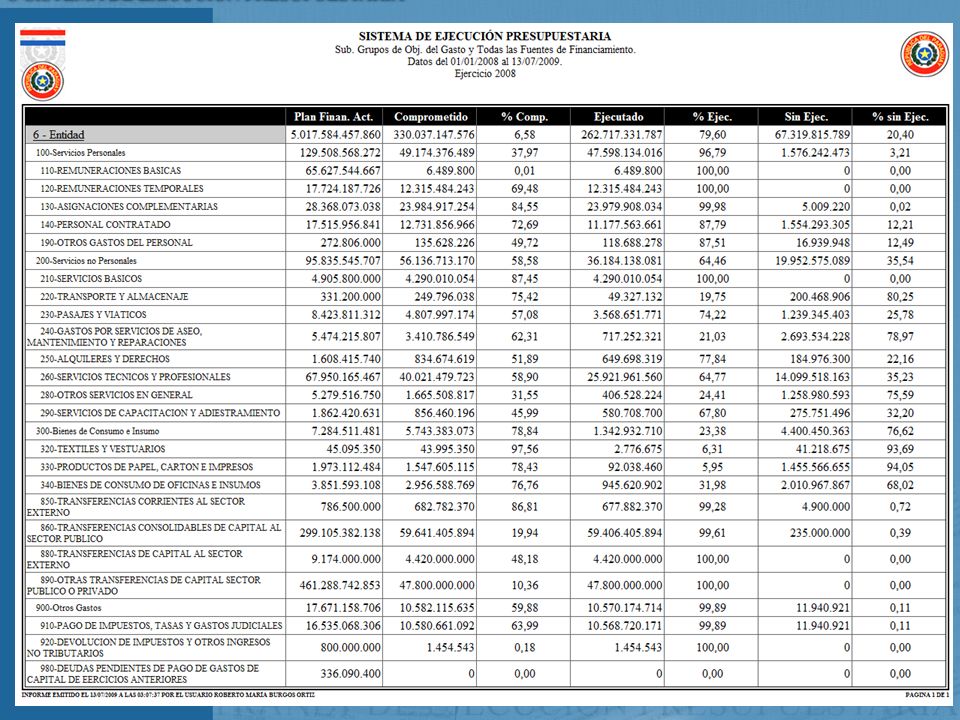Select the row "220-TRANSPORTE Y ALMACENAJE"
Viewport: 960px width, 720px height.
click(x=485, y=296)
